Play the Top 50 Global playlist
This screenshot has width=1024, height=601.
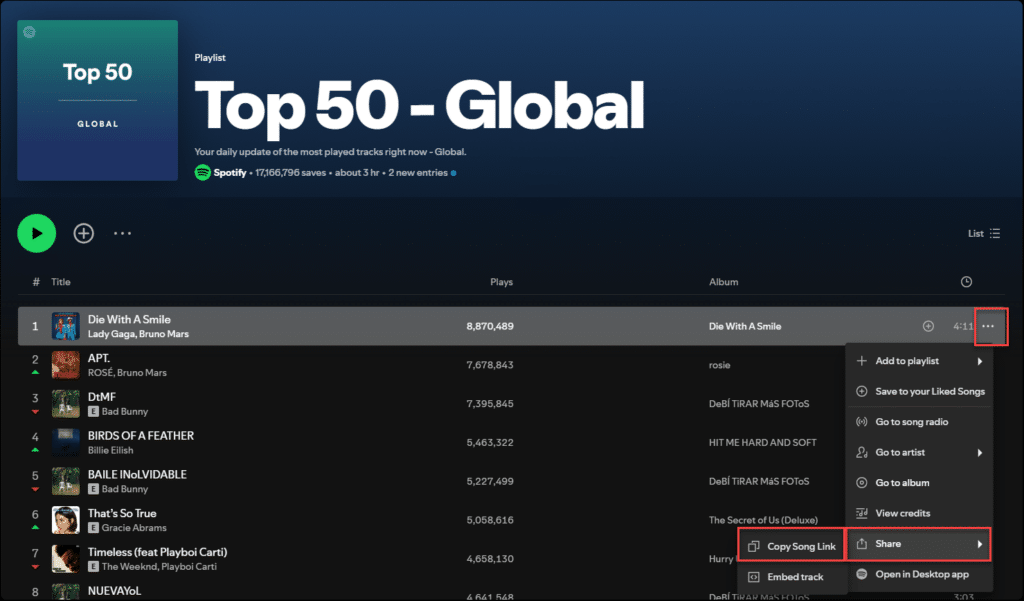click(x=37, y=233)
